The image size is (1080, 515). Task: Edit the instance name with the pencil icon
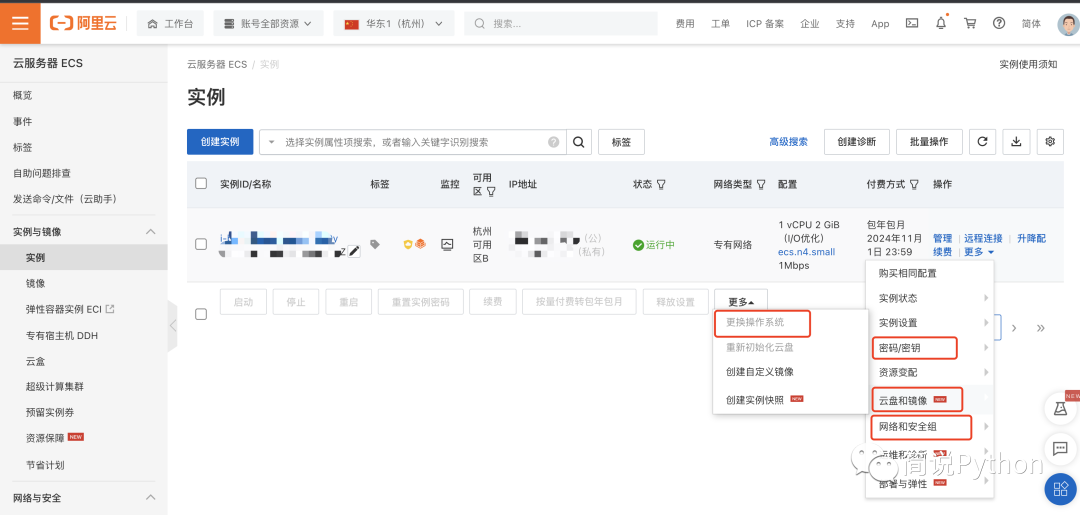point(354,252)
